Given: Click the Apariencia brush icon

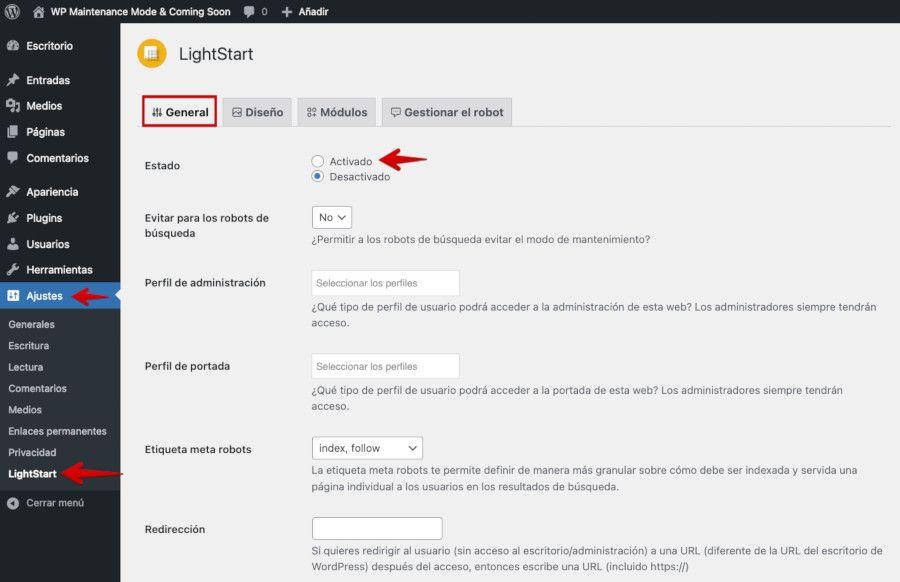Looking at the screenshot, I should point(13,192).
